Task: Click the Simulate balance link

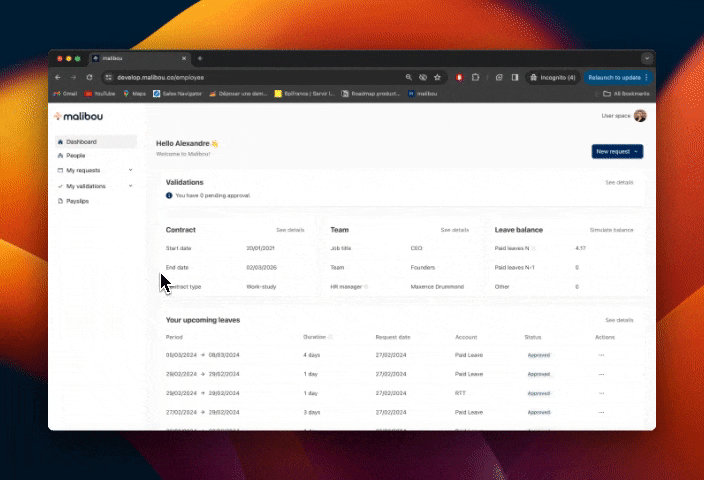Action: pos(611,230)
